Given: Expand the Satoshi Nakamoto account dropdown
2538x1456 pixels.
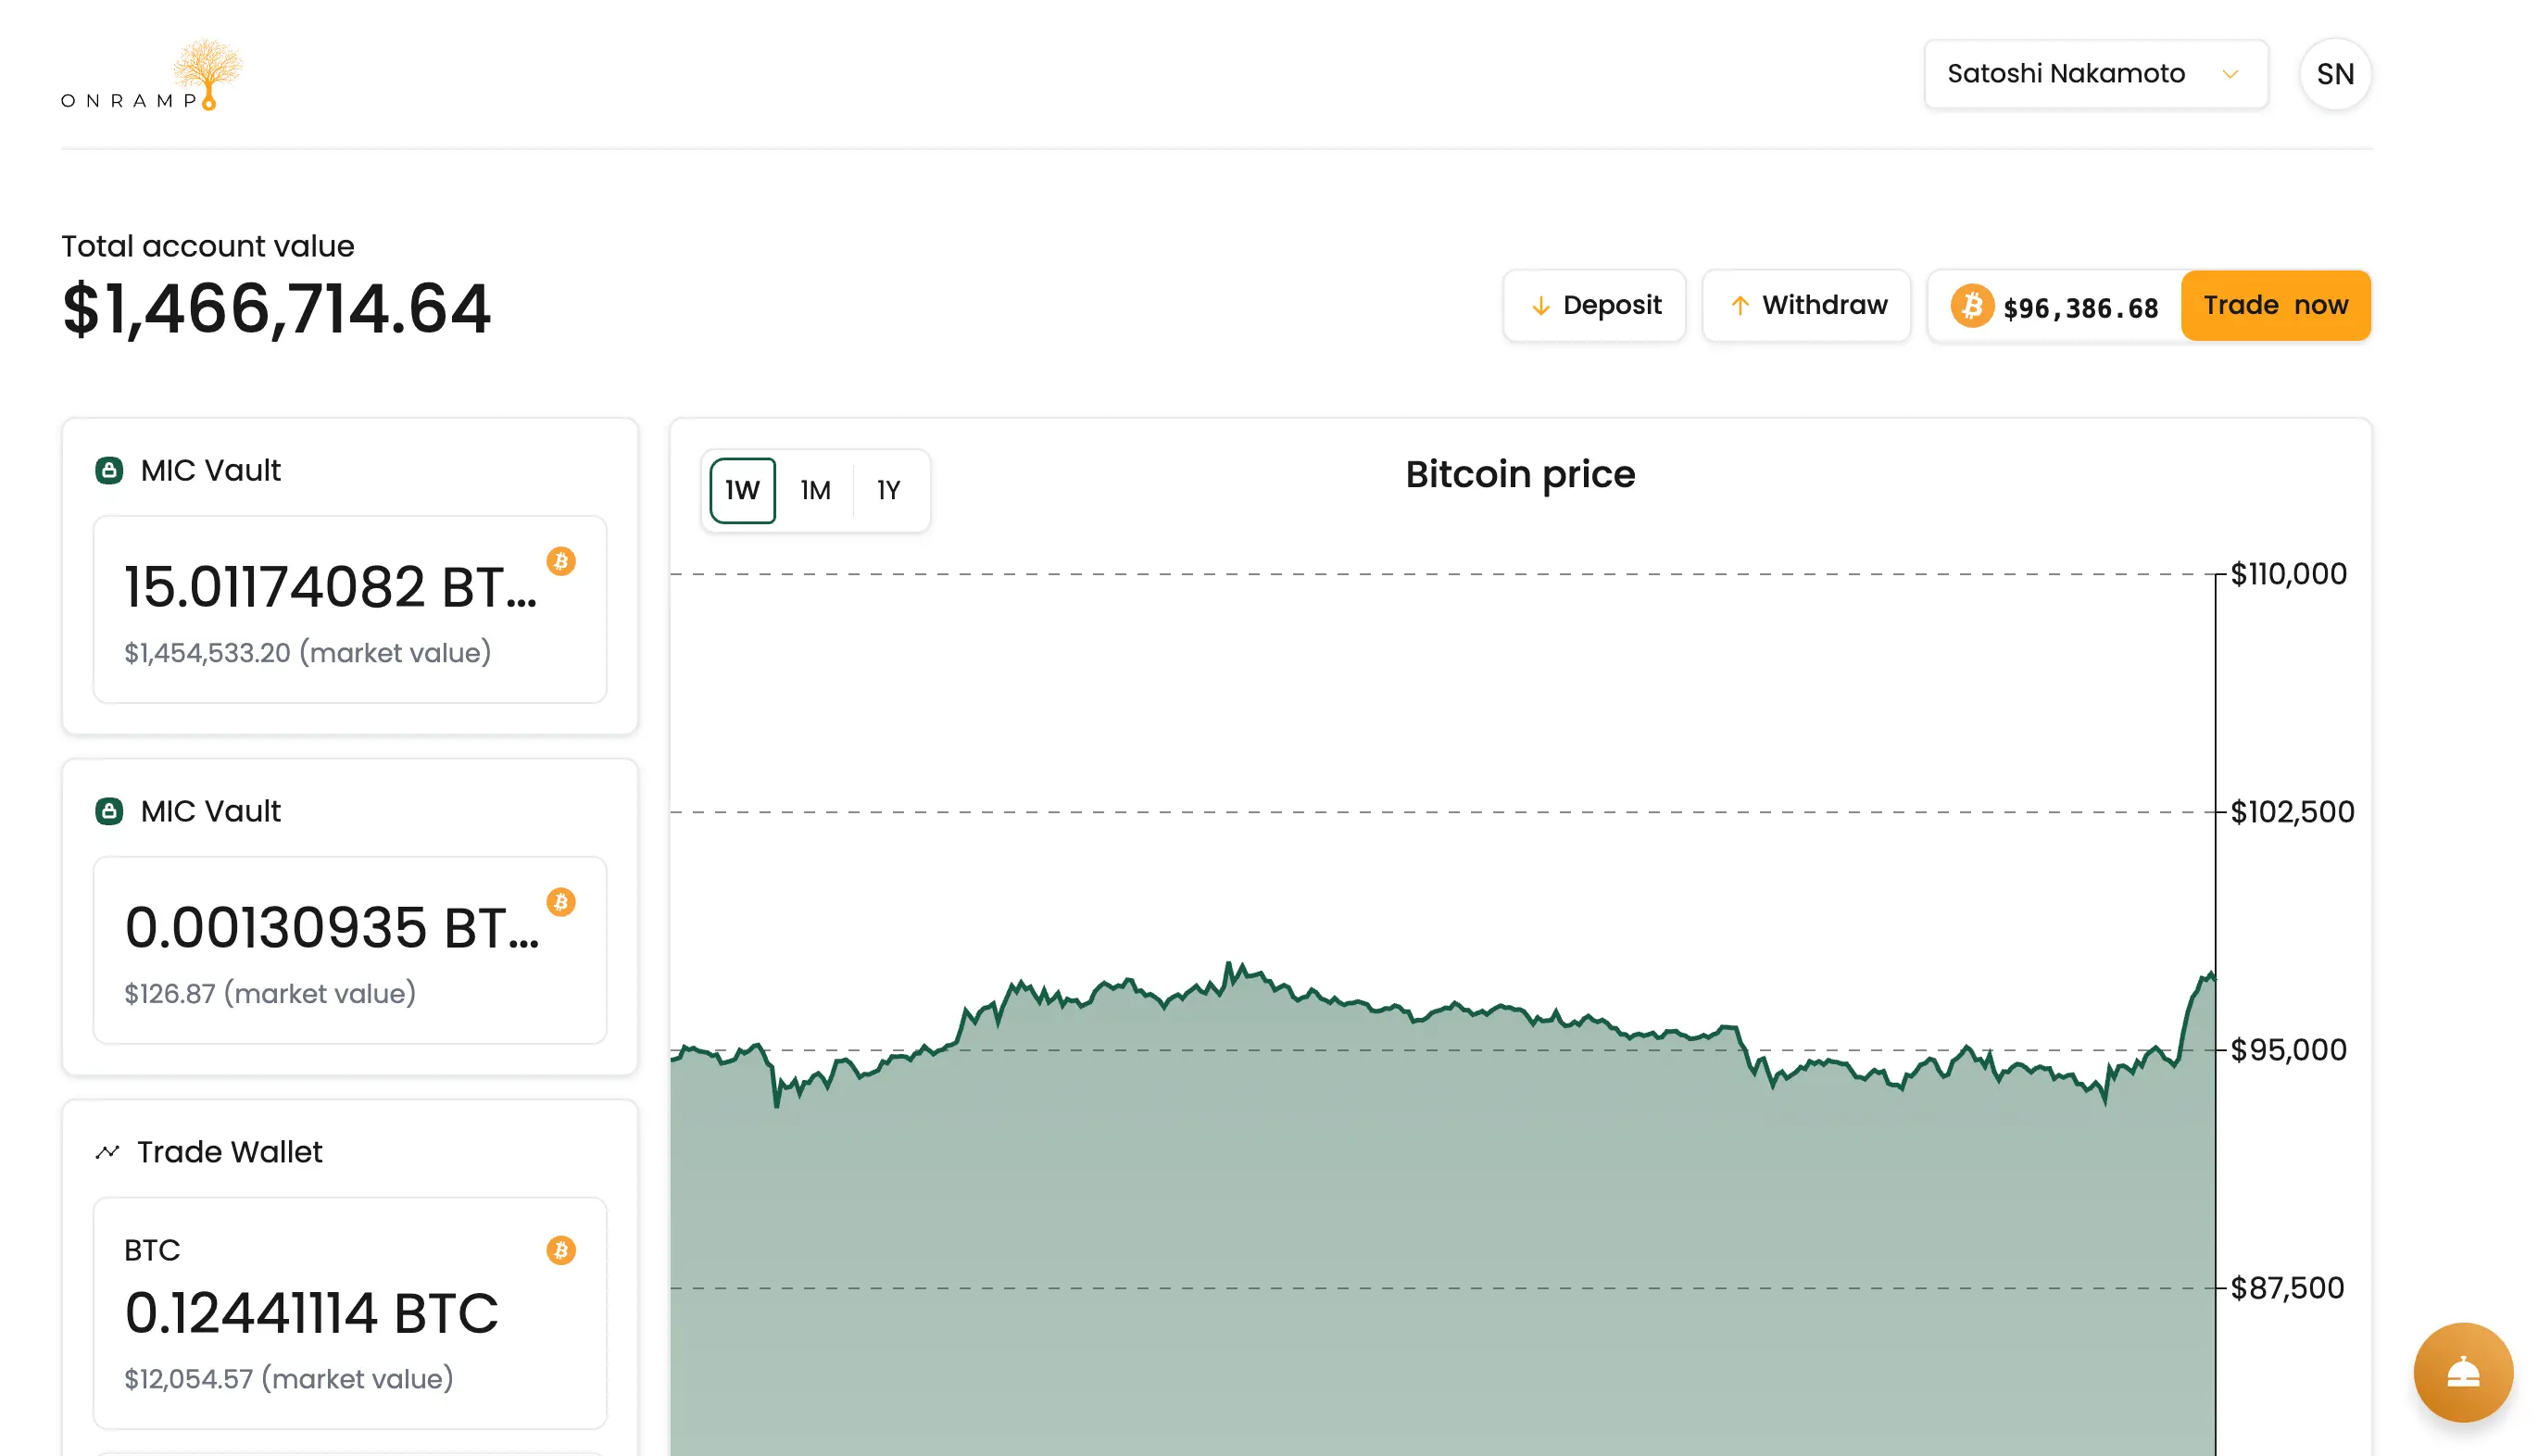Looking at the screenshot, I should click(x=2095, y=74).
